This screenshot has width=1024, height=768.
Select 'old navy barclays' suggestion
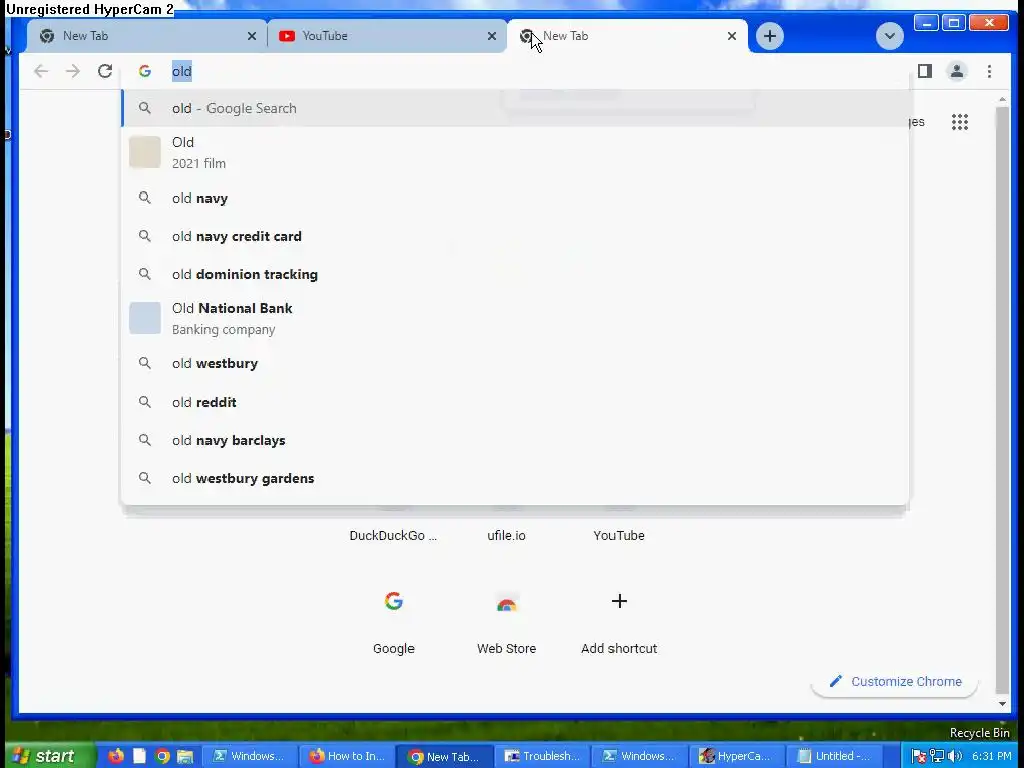coord(515,440)
